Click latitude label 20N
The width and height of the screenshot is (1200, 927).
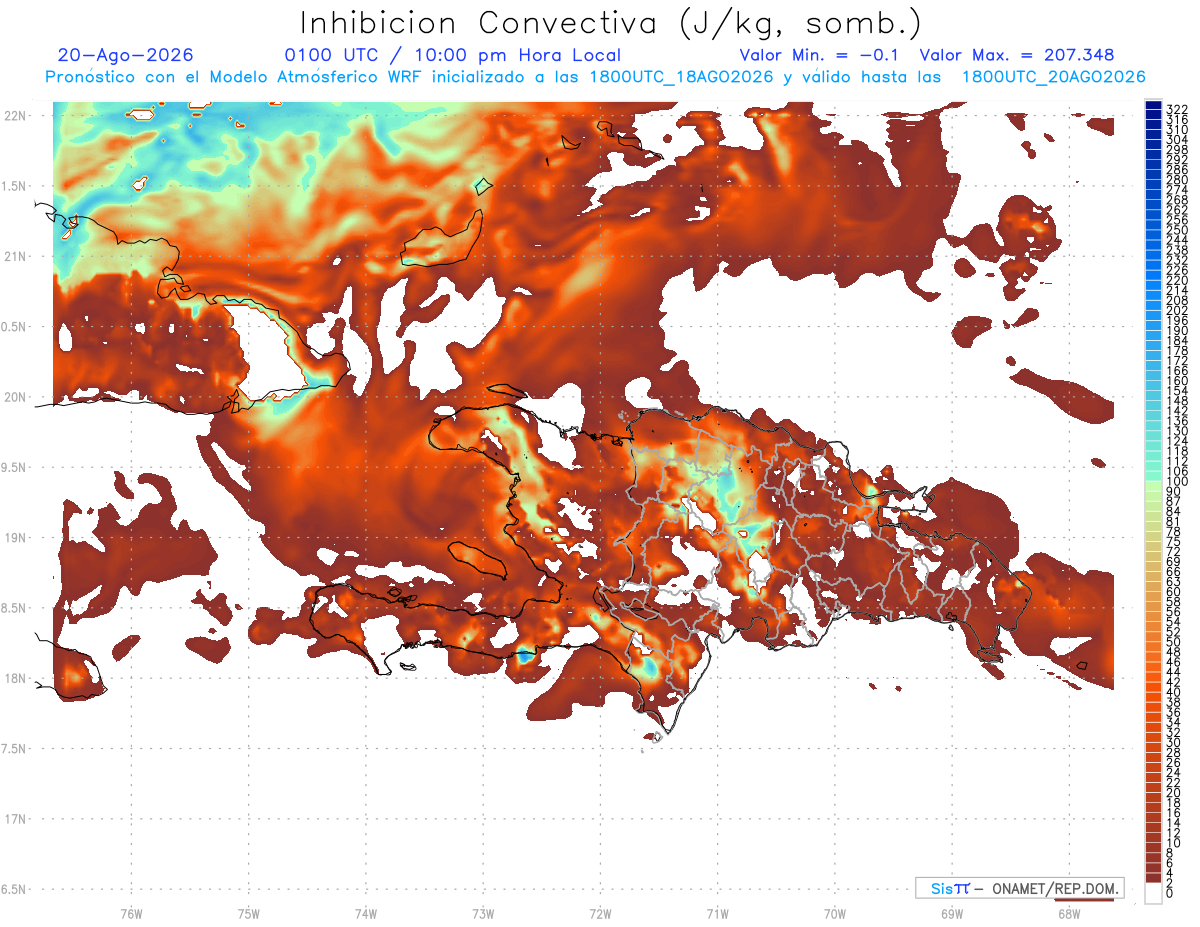(14, 397)
